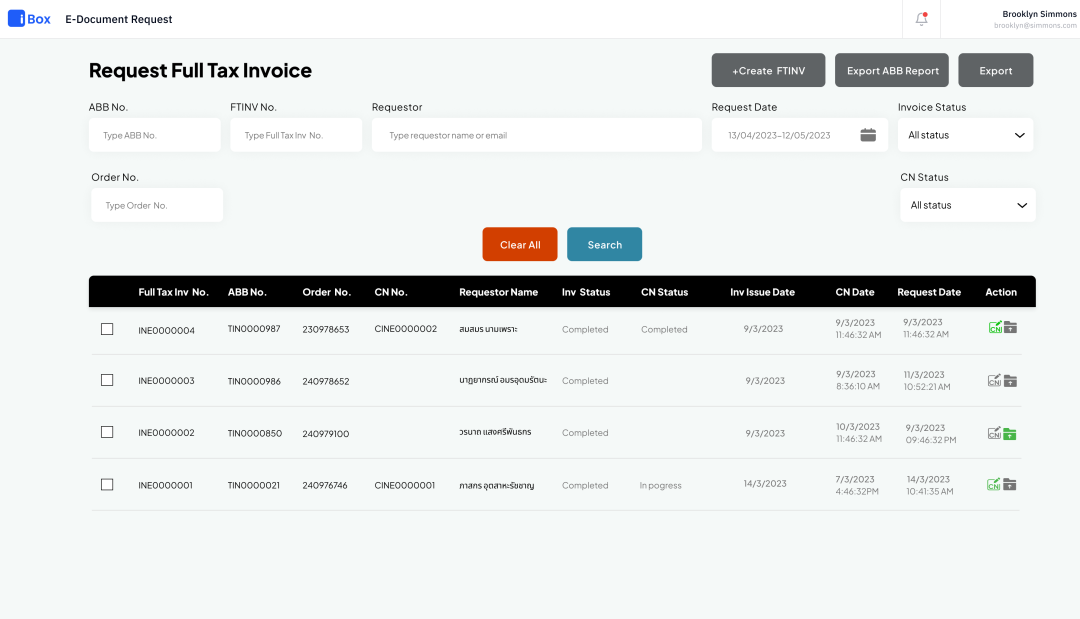
Task: Click the CN edit icon for INE0000003
Action: (994, 380)
